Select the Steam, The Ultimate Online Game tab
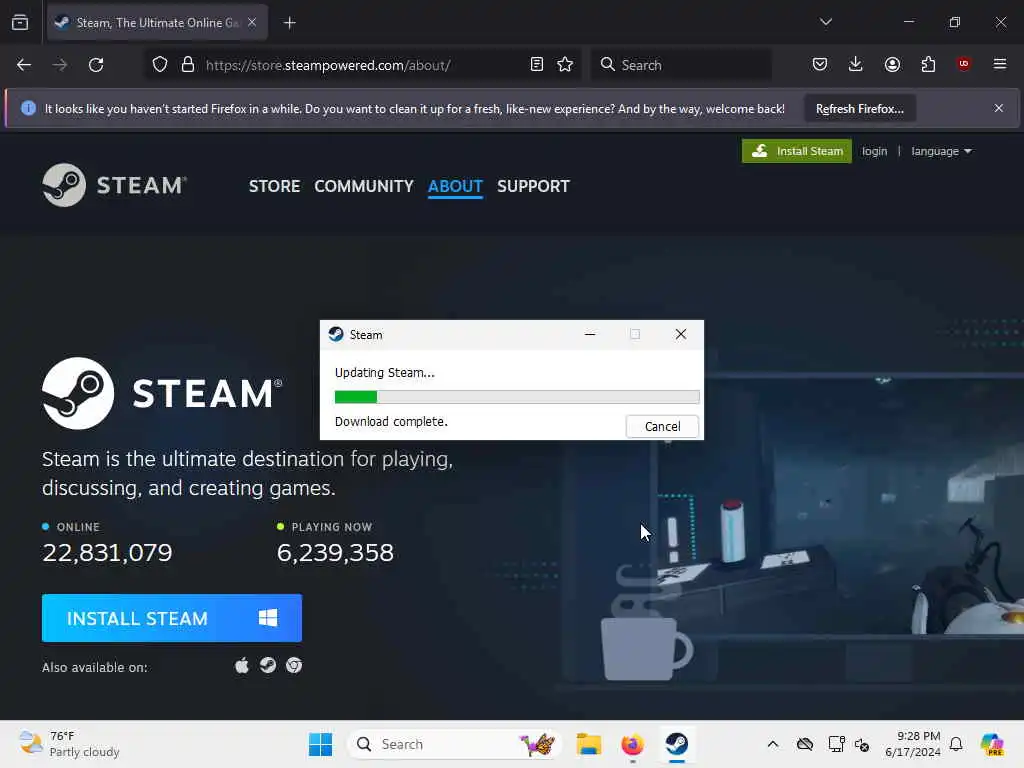The image size is (1024, 768). coord(157,22)
